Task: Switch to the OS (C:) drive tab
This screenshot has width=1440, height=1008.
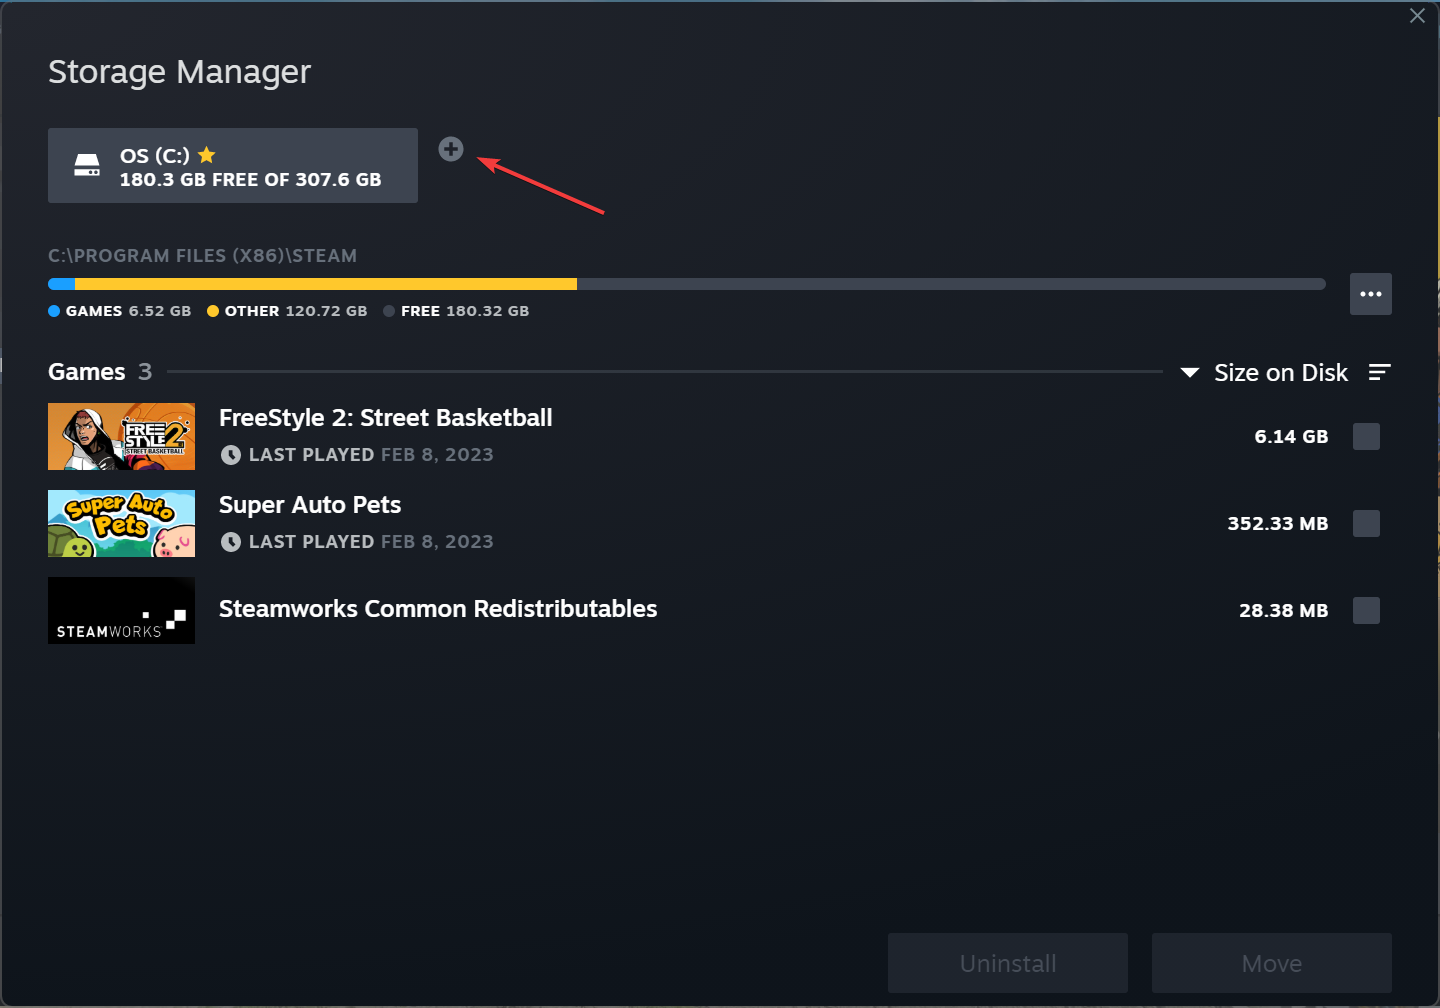Action: pyautogui.click(x=232, y=165)
